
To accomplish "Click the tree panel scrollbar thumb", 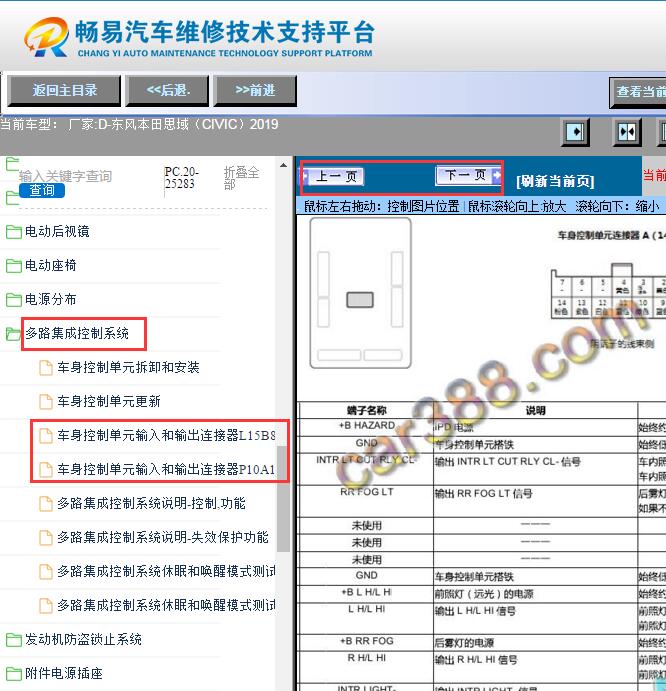I will (283, 499).
